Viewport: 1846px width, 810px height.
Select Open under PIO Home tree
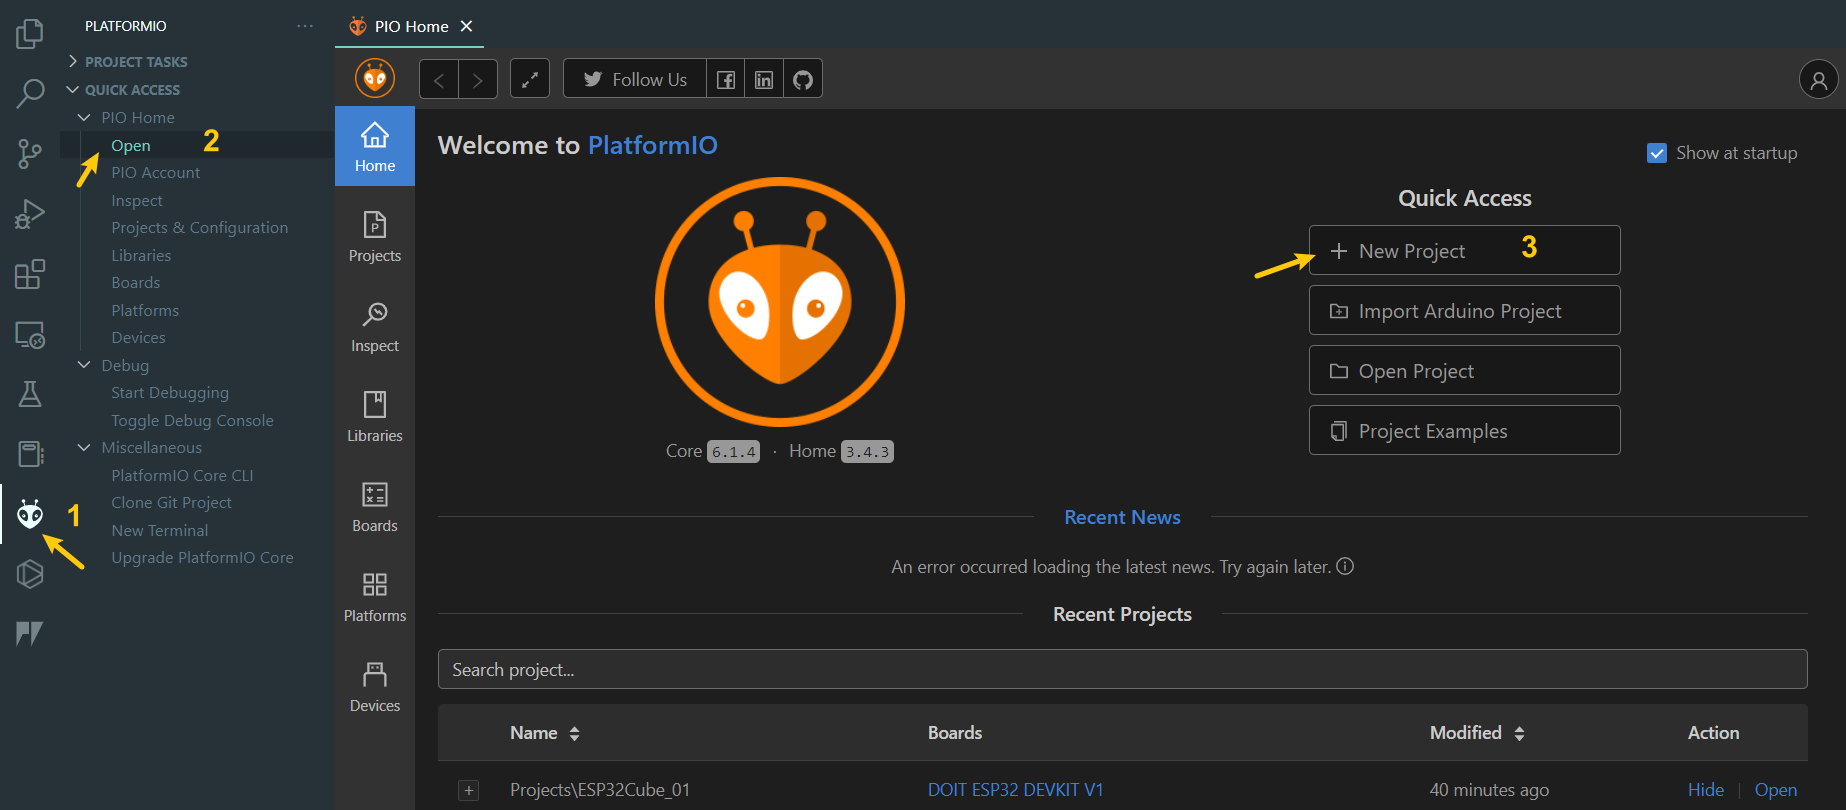click(131, 145)
